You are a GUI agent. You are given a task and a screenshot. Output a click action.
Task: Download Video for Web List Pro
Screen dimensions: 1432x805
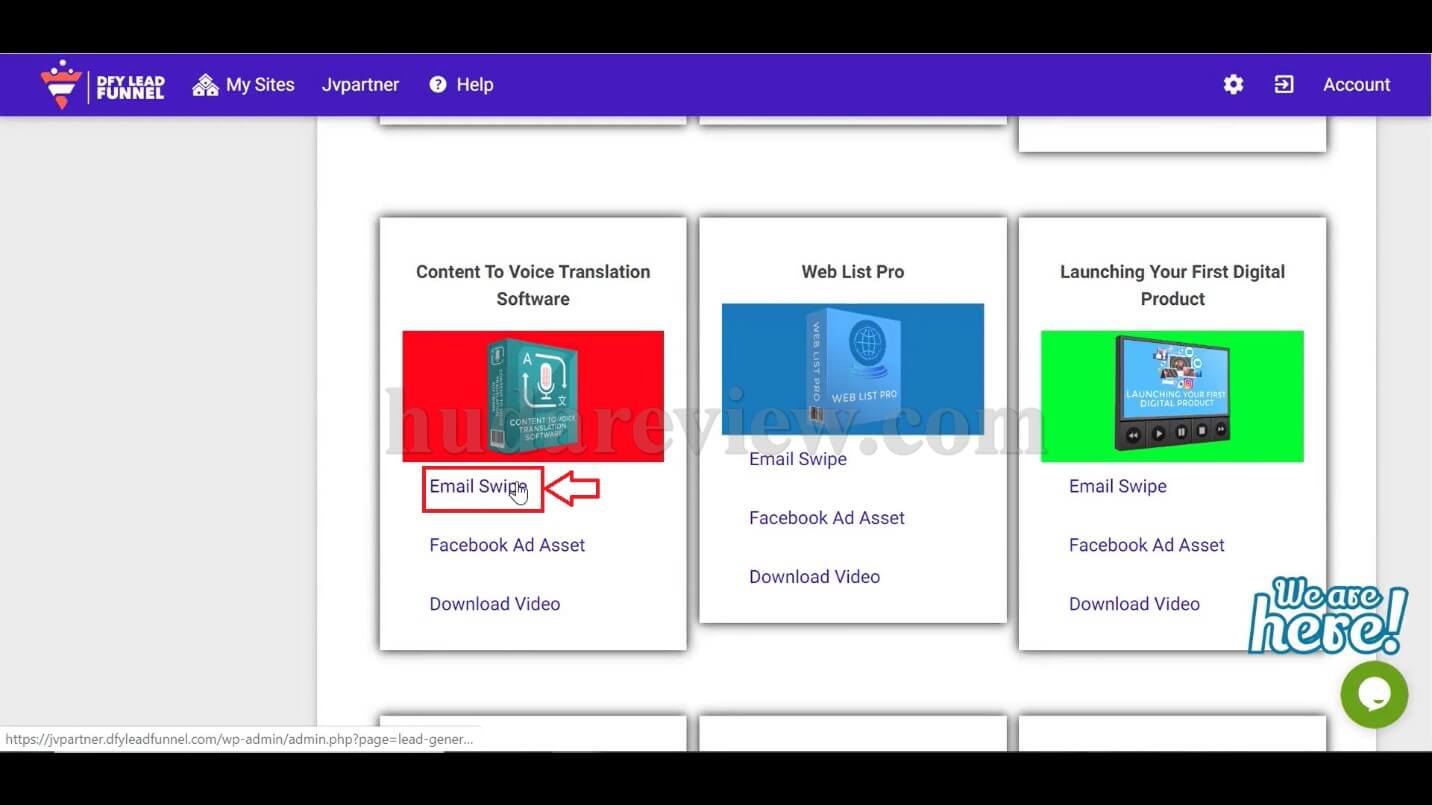[814, 577]
